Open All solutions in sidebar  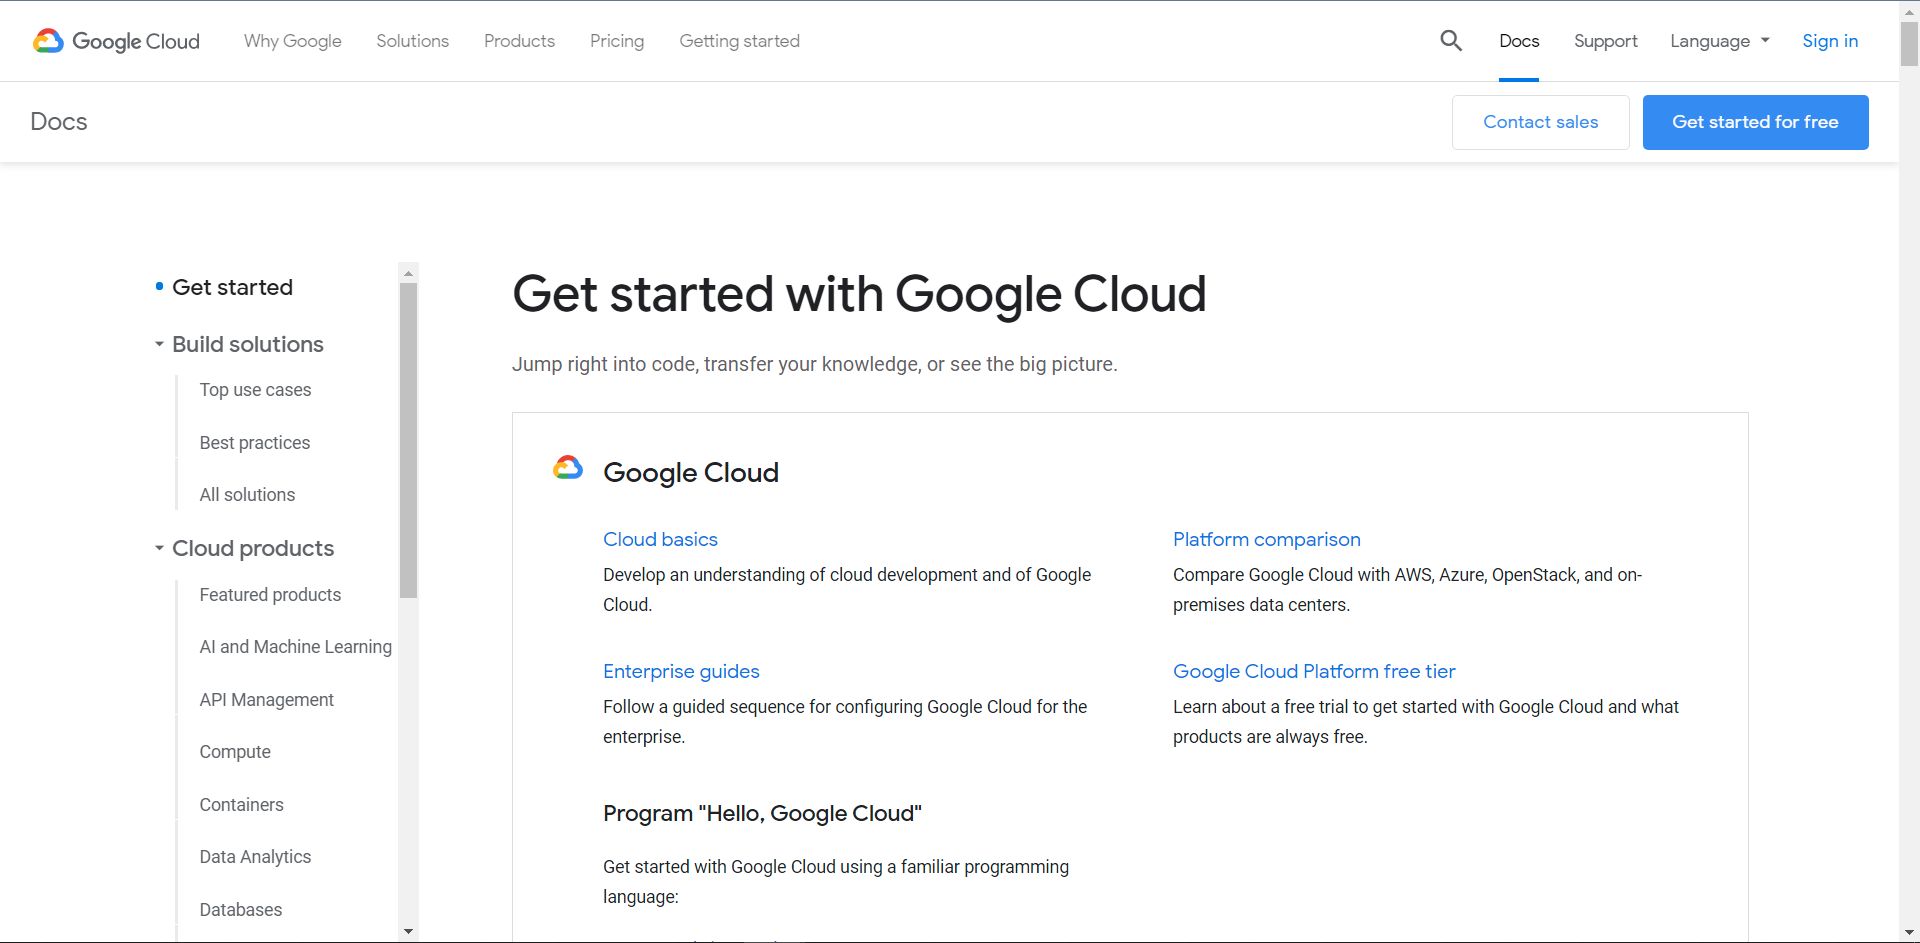[x=247, y=495]
